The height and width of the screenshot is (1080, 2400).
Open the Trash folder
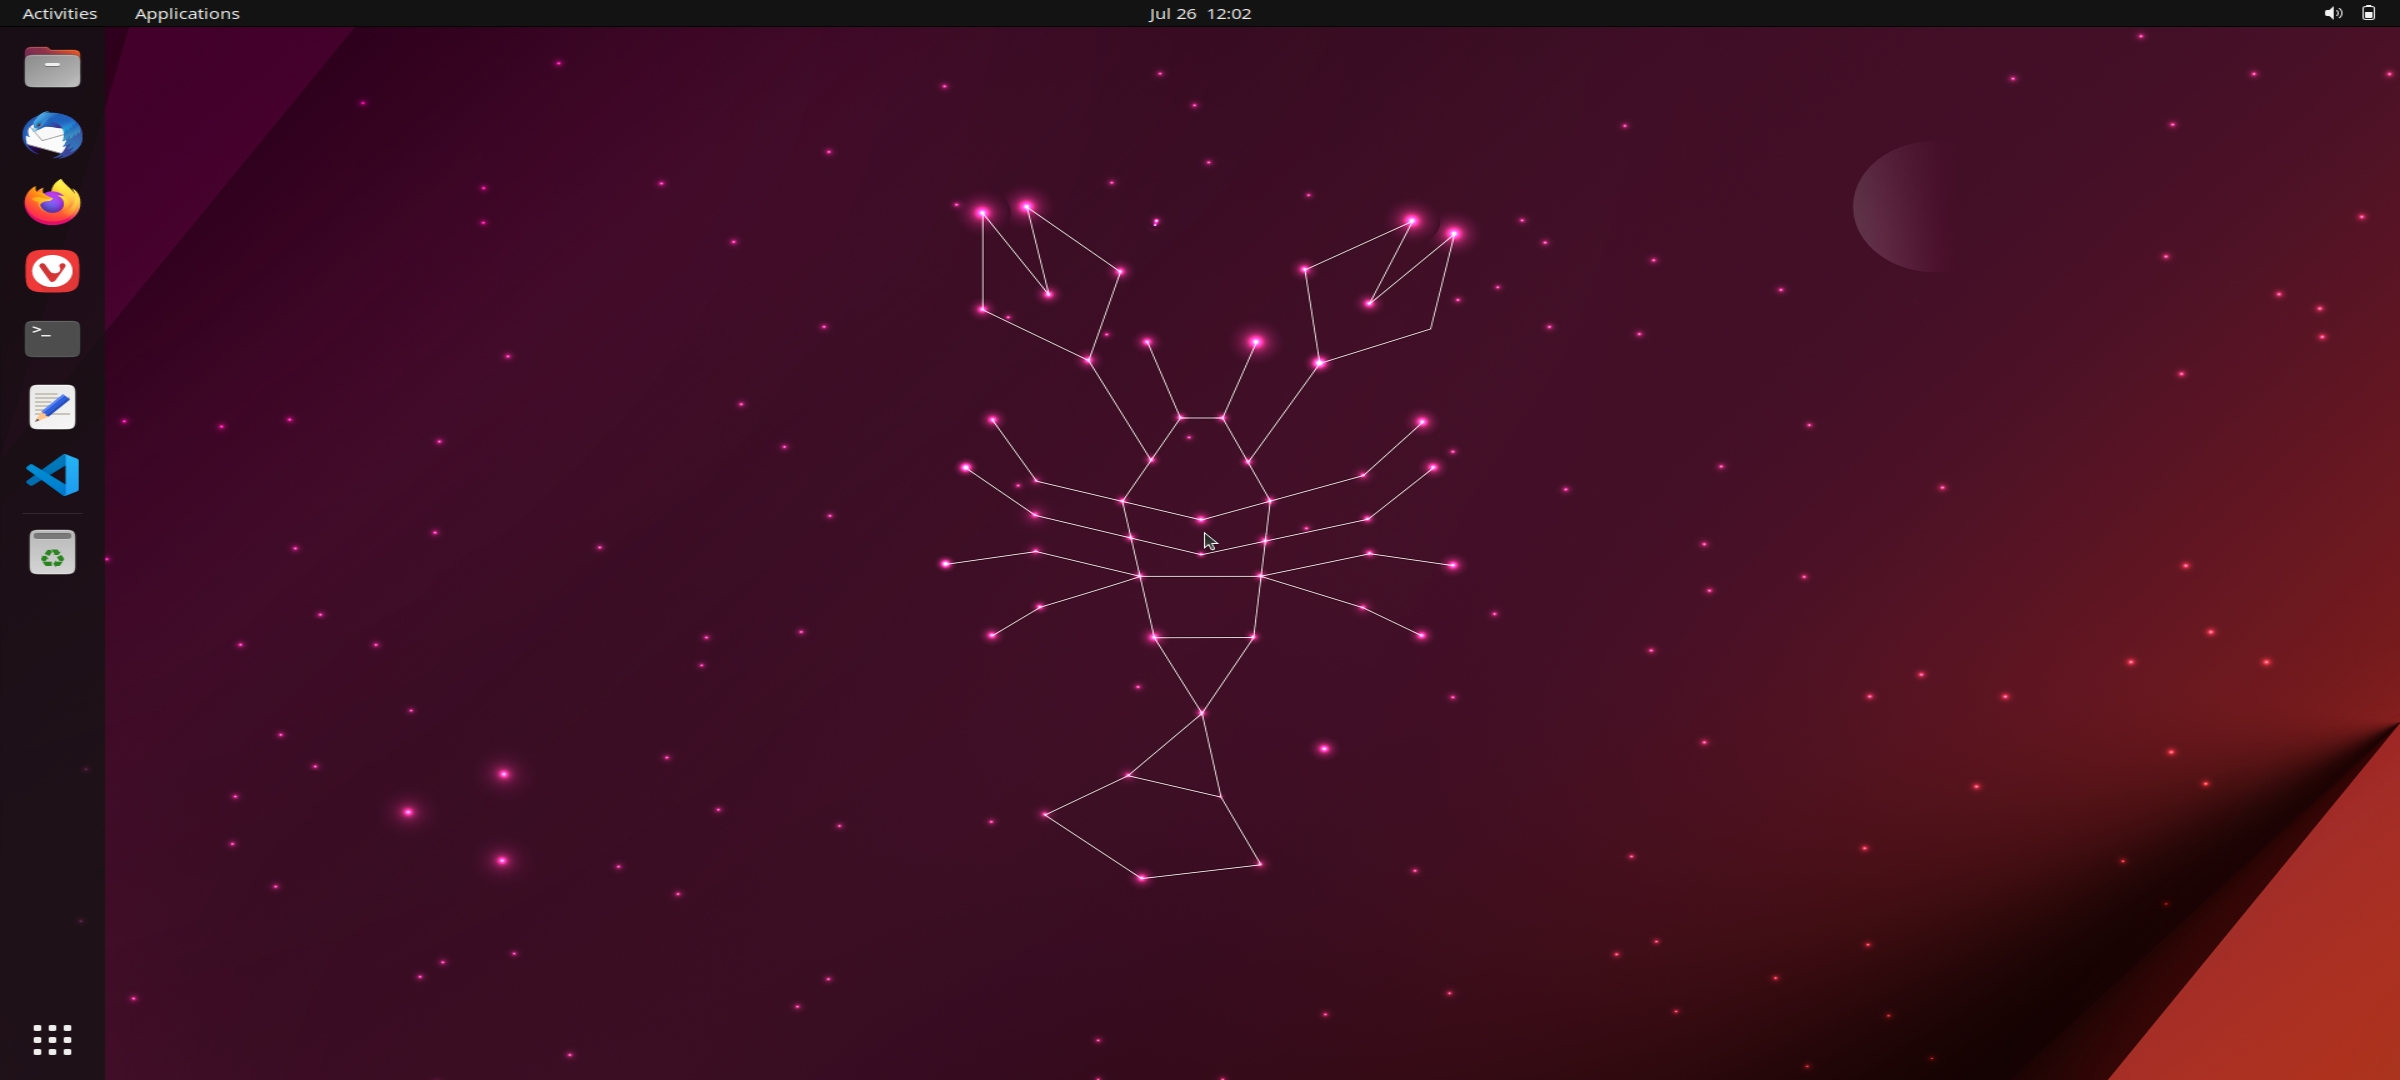[52, 552]
